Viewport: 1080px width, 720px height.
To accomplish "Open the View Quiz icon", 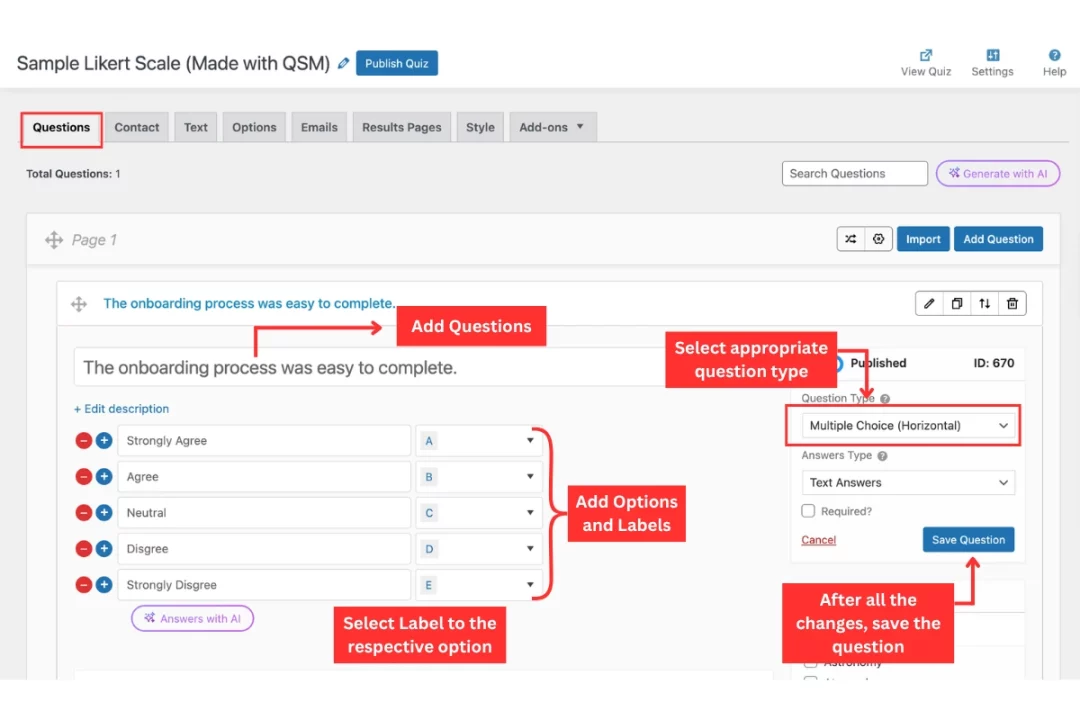I will (926, 56).
